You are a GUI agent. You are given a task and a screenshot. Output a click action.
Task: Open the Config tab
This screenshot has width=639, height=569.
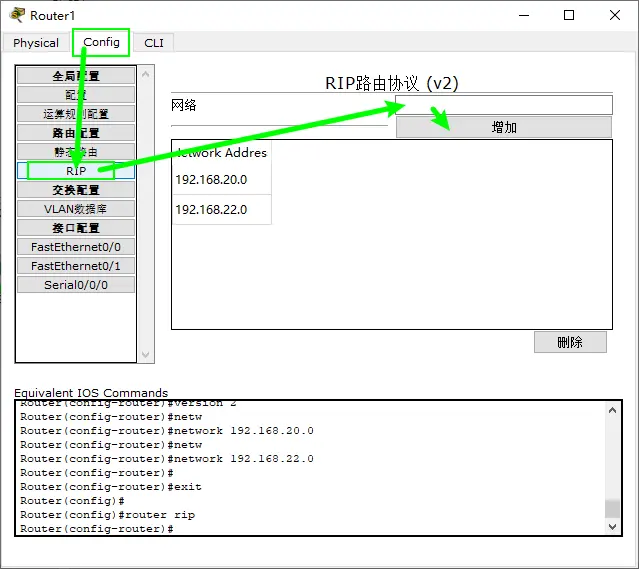(101, 42)
